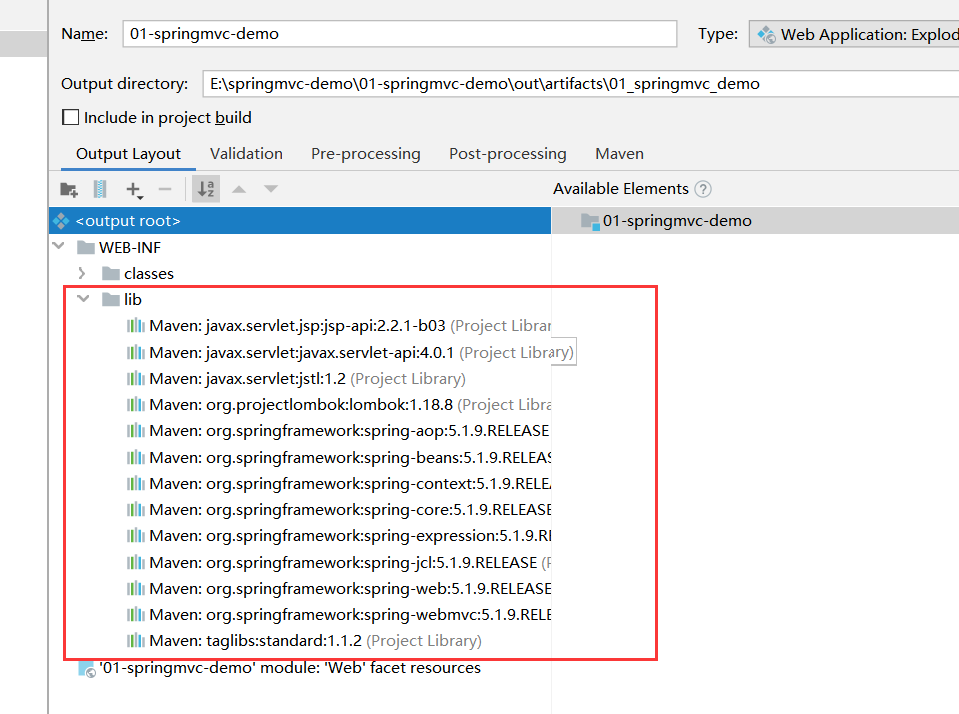Click library icon for spring-core:5.1.9.RELEASE

(x=136, y=510)
